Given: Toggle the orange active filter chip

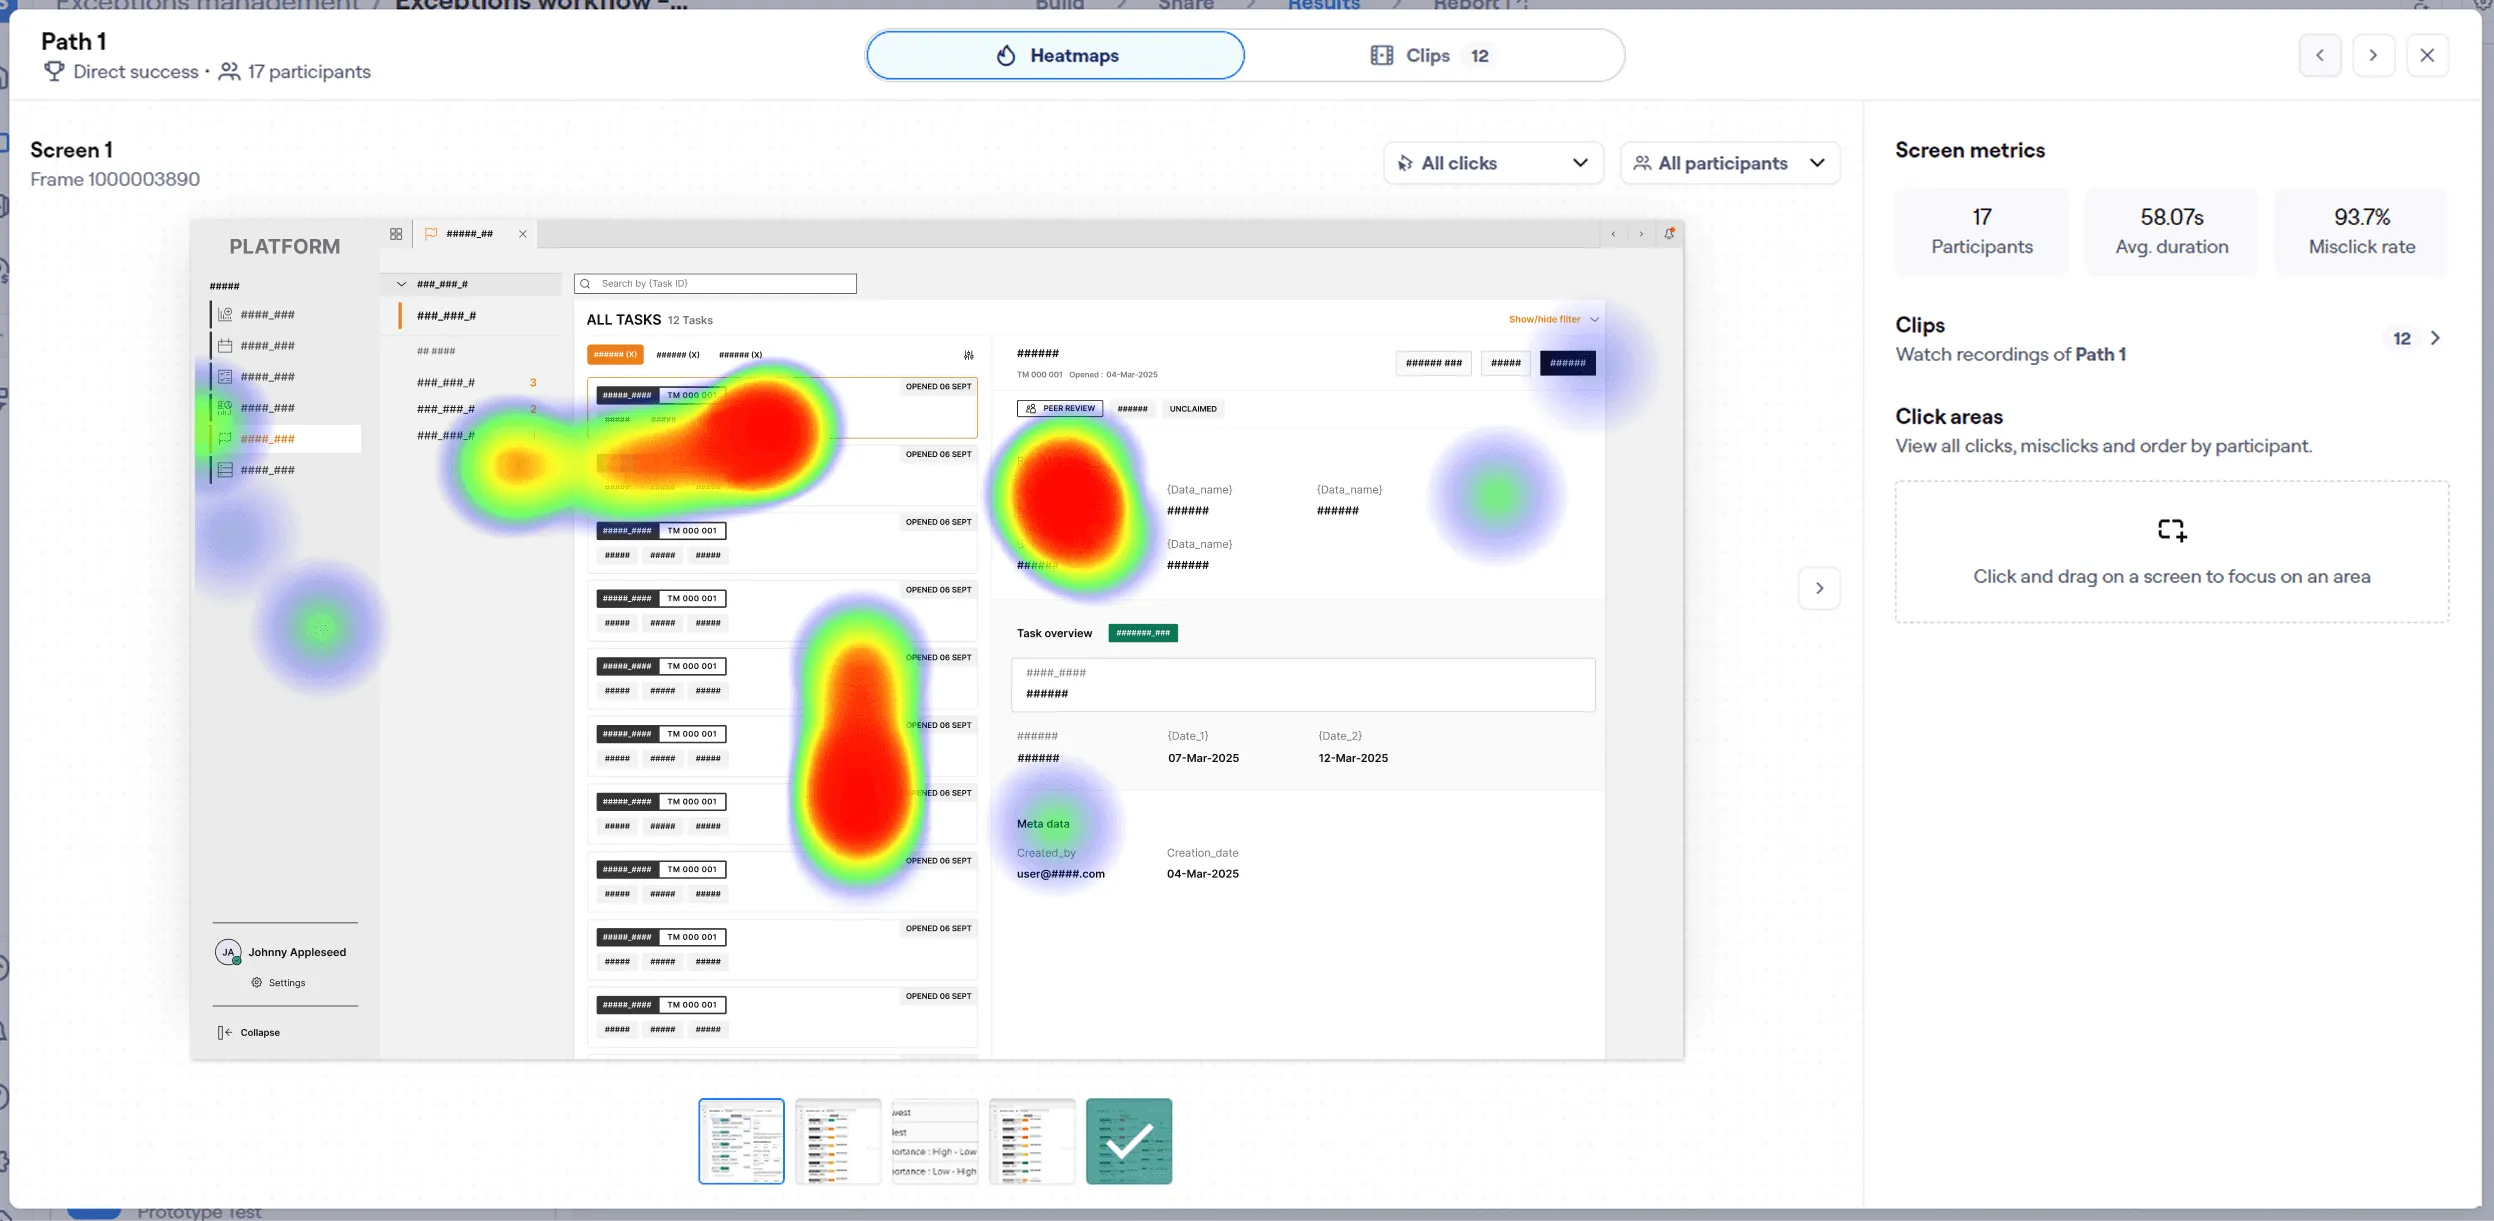Looking at the screenshot, I should (614, 355).
